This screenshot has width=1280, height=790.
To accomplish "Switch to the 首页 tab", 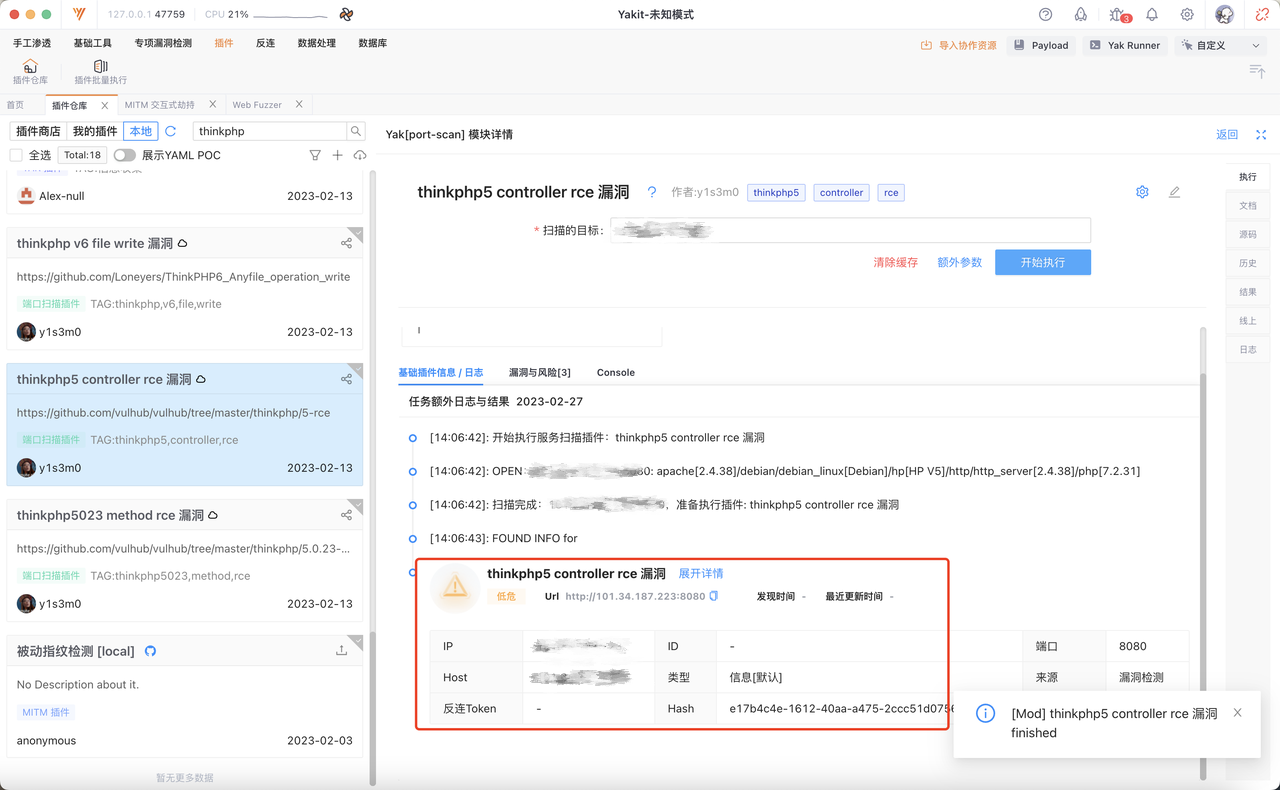I will click(15, 105).
